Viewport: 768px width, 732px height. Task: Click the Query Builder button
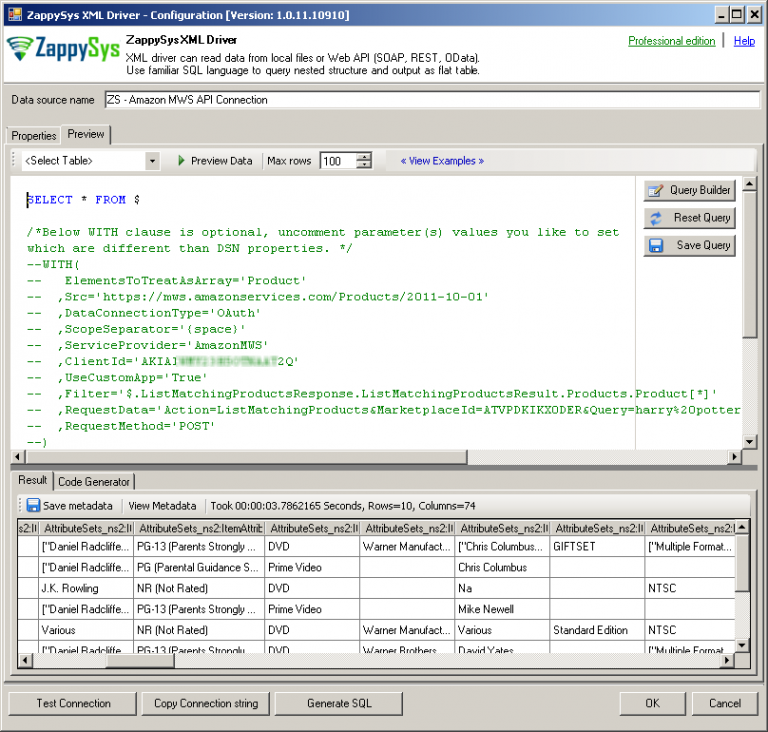pos(689,190)
